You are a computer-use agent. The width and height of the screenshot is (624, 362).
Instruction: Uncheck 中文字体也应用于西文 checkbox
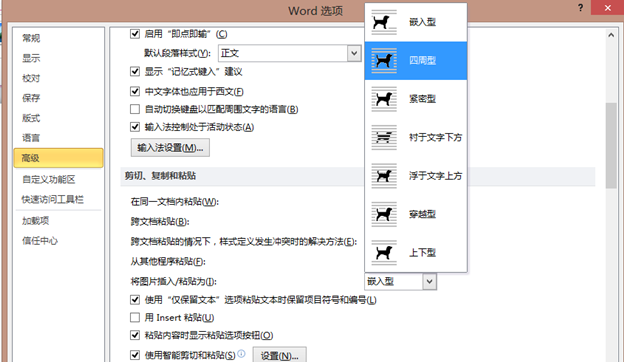[135, 91]
